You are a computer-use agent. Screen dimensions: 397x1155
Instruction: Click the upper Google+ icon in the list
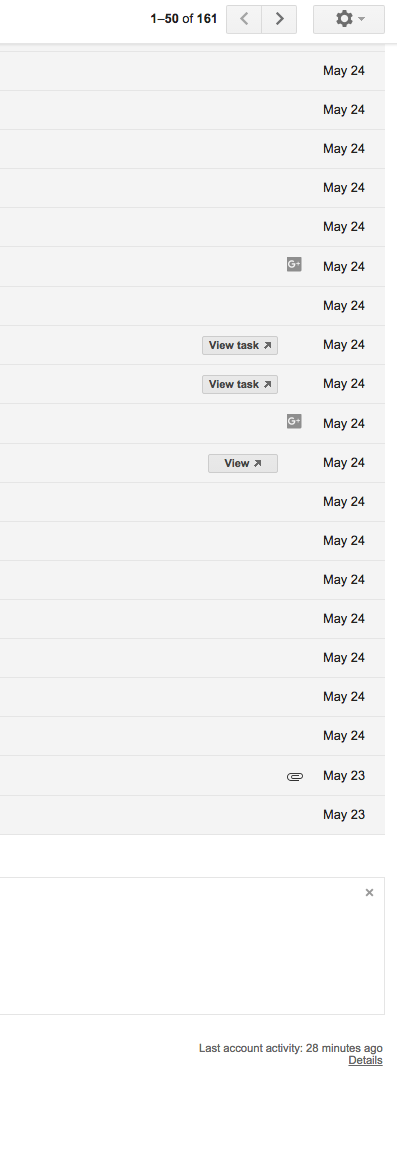click(x=294, y=264)
